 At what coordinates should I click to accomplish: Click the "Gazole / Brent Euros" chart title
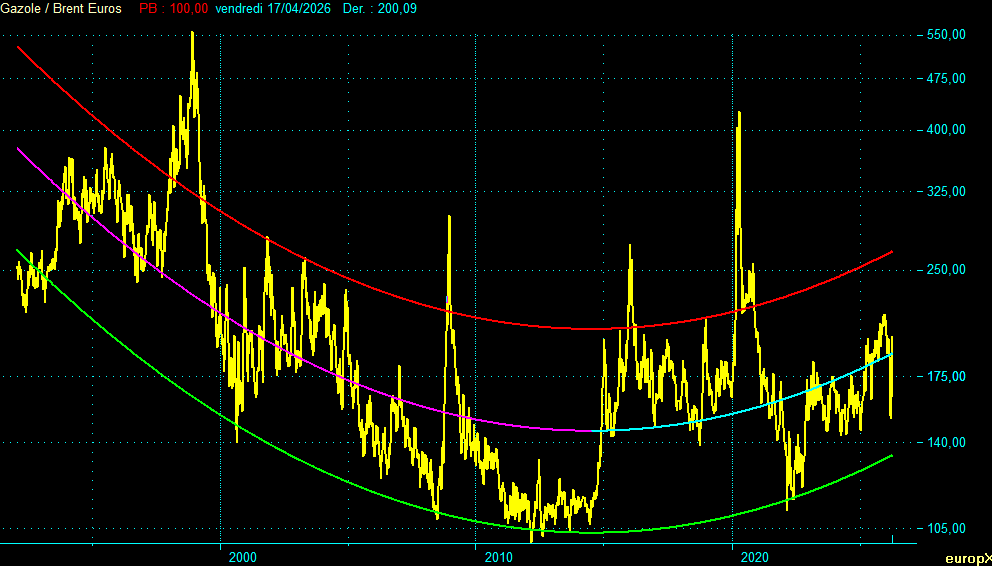(x=62, y=9)
